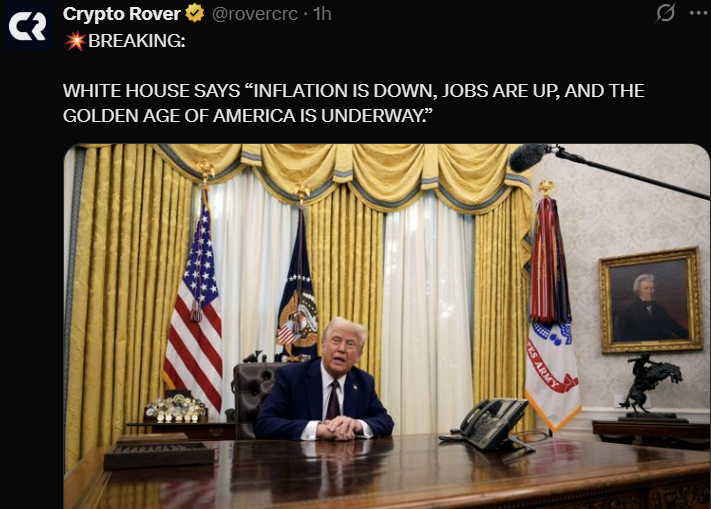Click the 1h post timestamp
The width and height of the screenshot is (711, 509).
[x=322, y=14]
